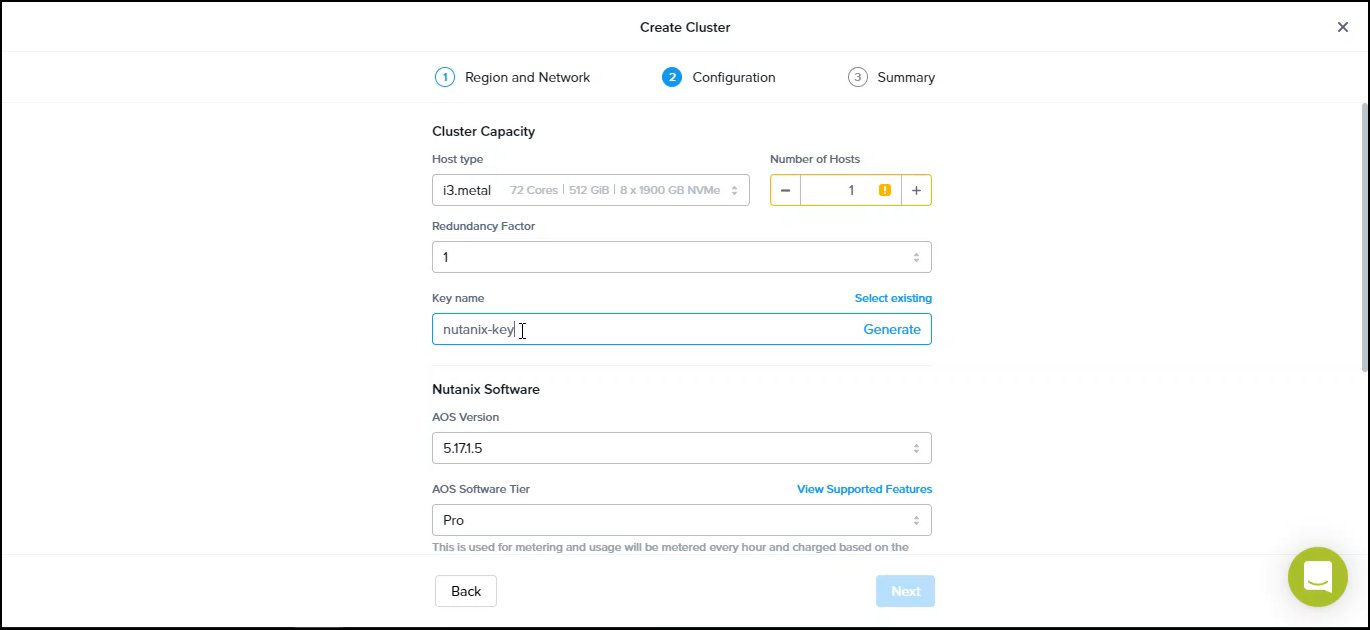Click step 1 circle icon
Screen dimensions: 1370x630
pos(445,77)
